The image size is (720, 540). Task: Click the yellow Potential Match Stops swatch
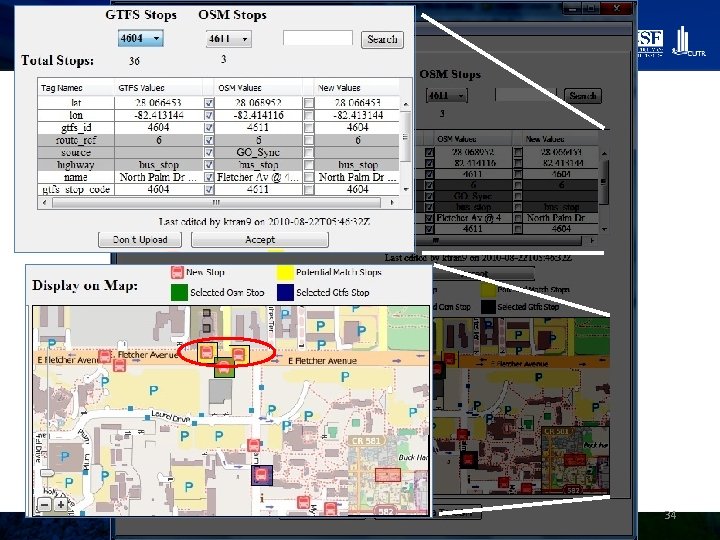(x=285, y=273)
